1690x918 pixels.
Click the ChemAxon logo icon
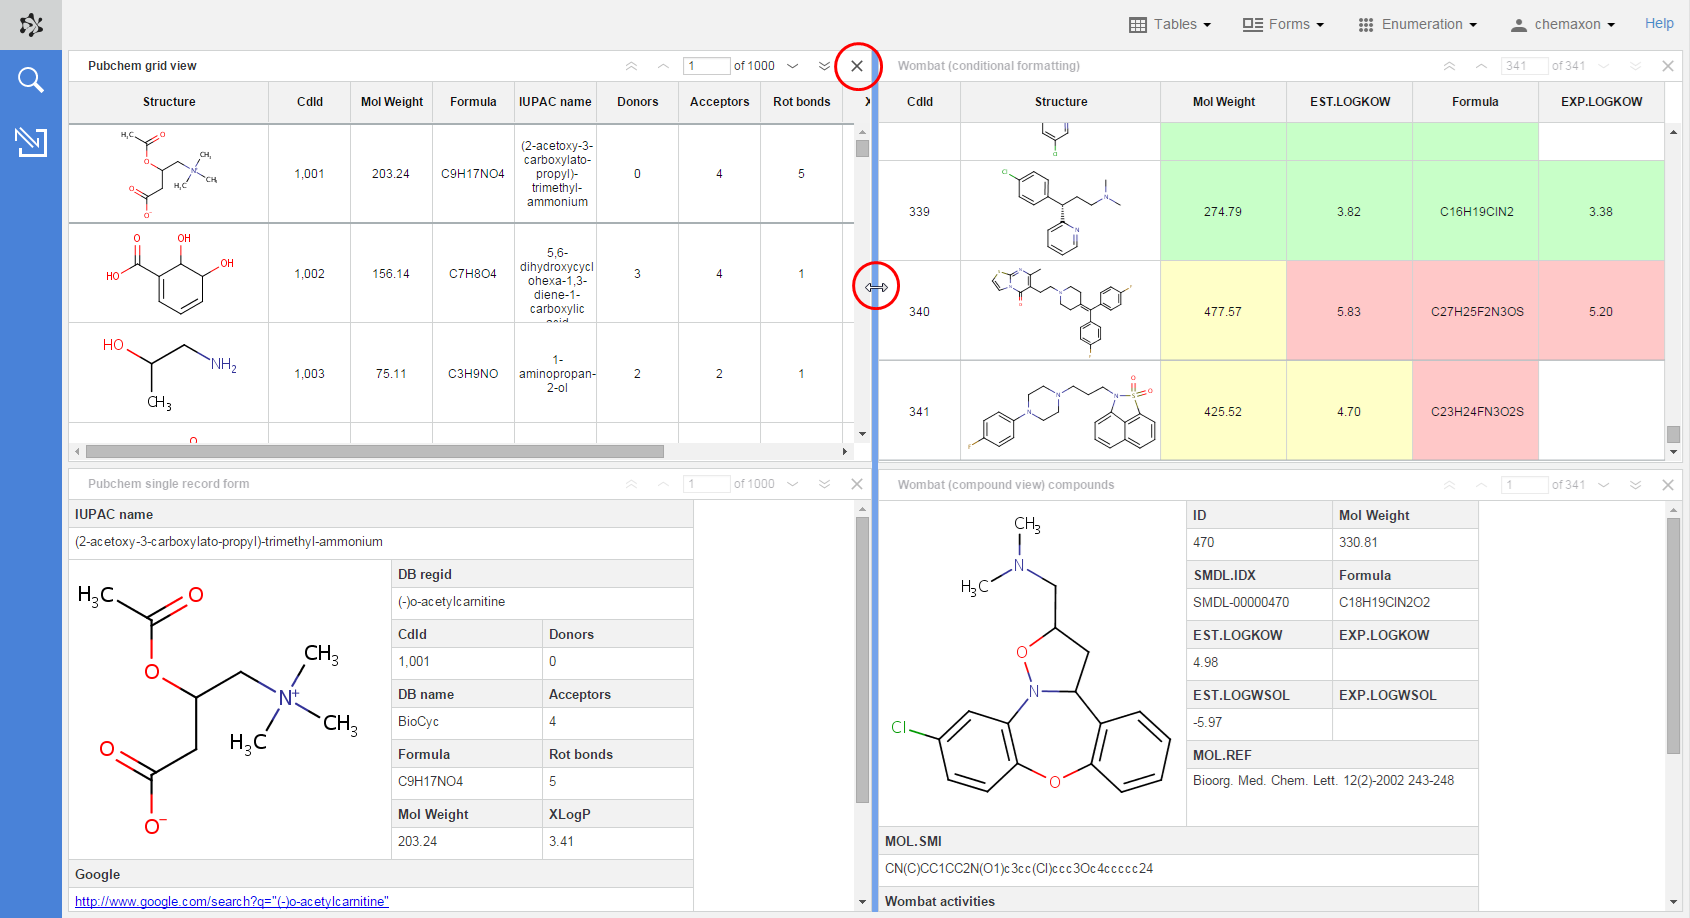point(31,25)
